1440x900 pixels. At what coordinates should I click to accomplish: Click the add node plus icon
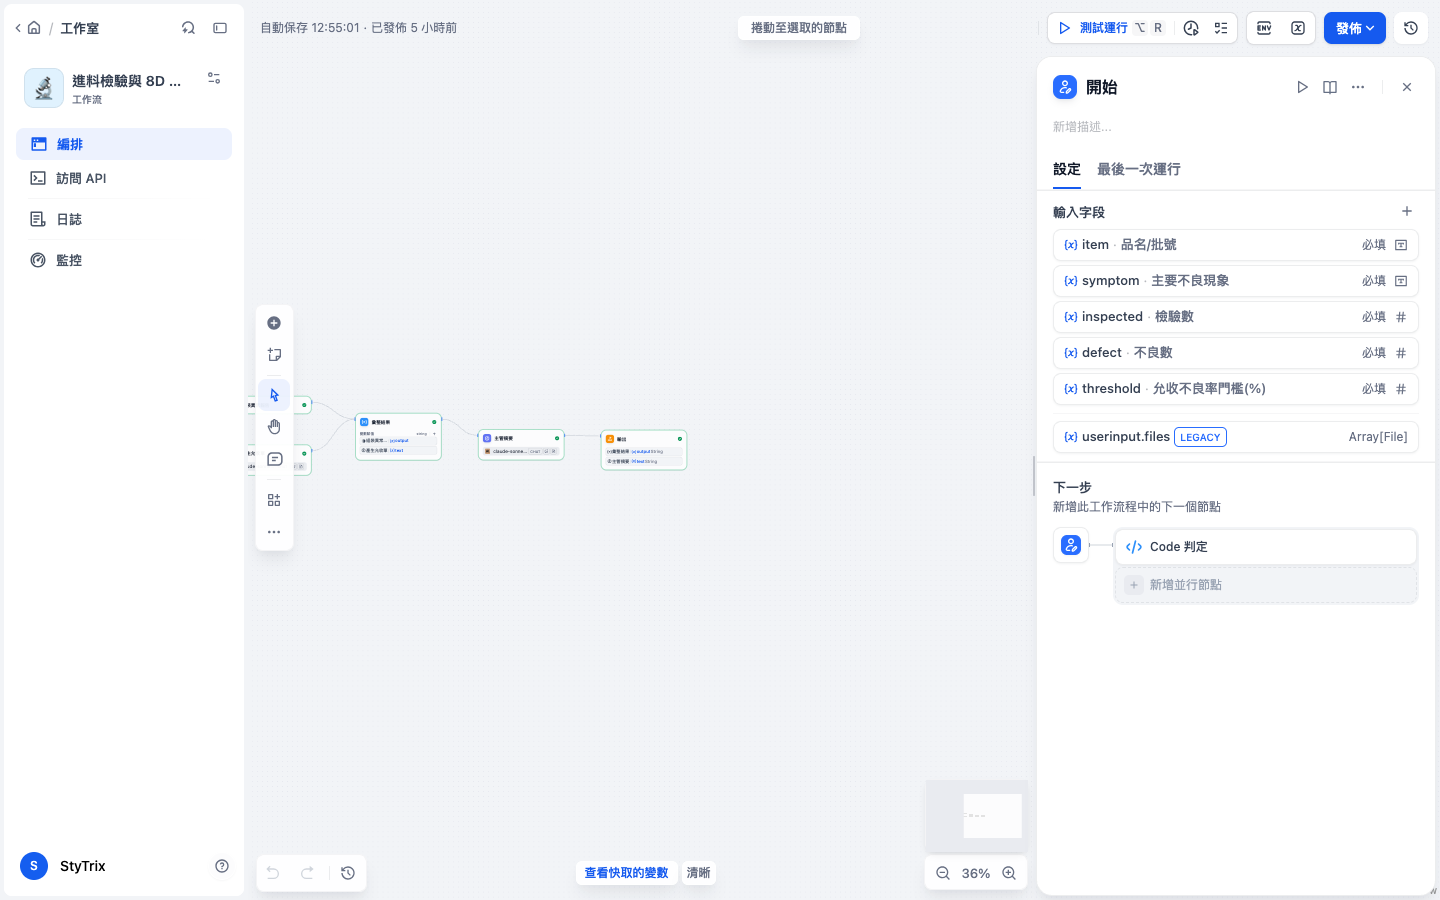pyautogui.click(x=274, y=323)
